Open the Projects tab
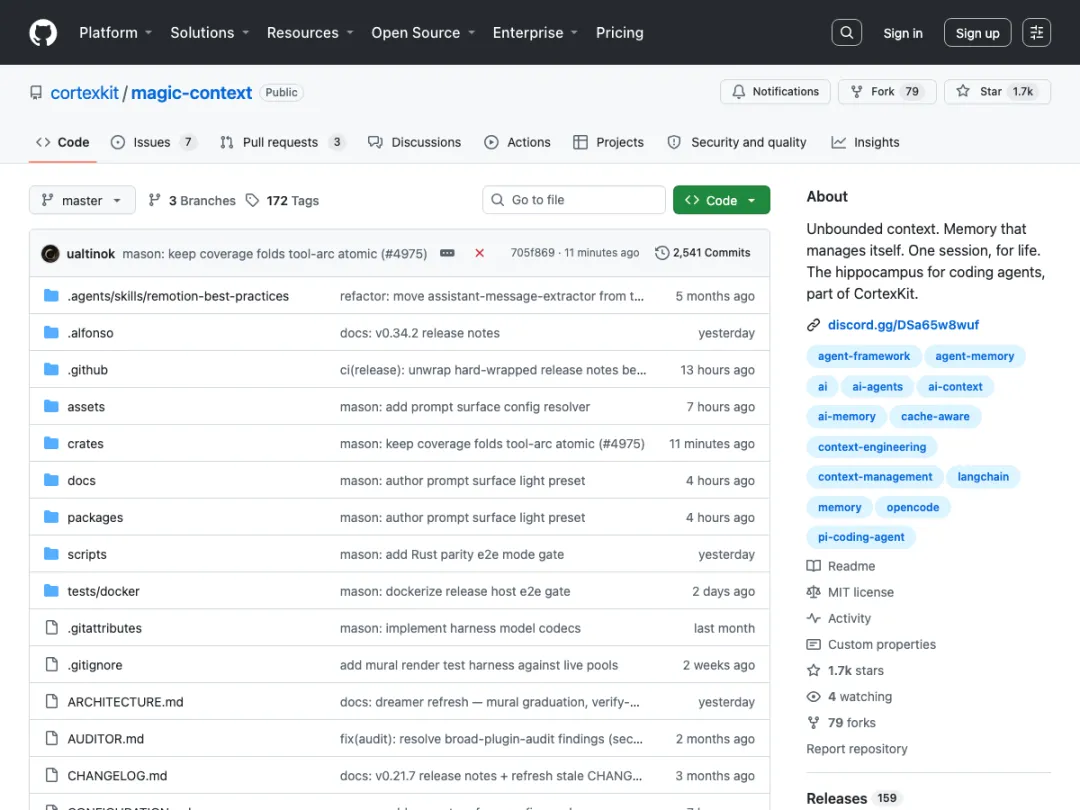Screen dimensions: 1080x810 [609, 143]
